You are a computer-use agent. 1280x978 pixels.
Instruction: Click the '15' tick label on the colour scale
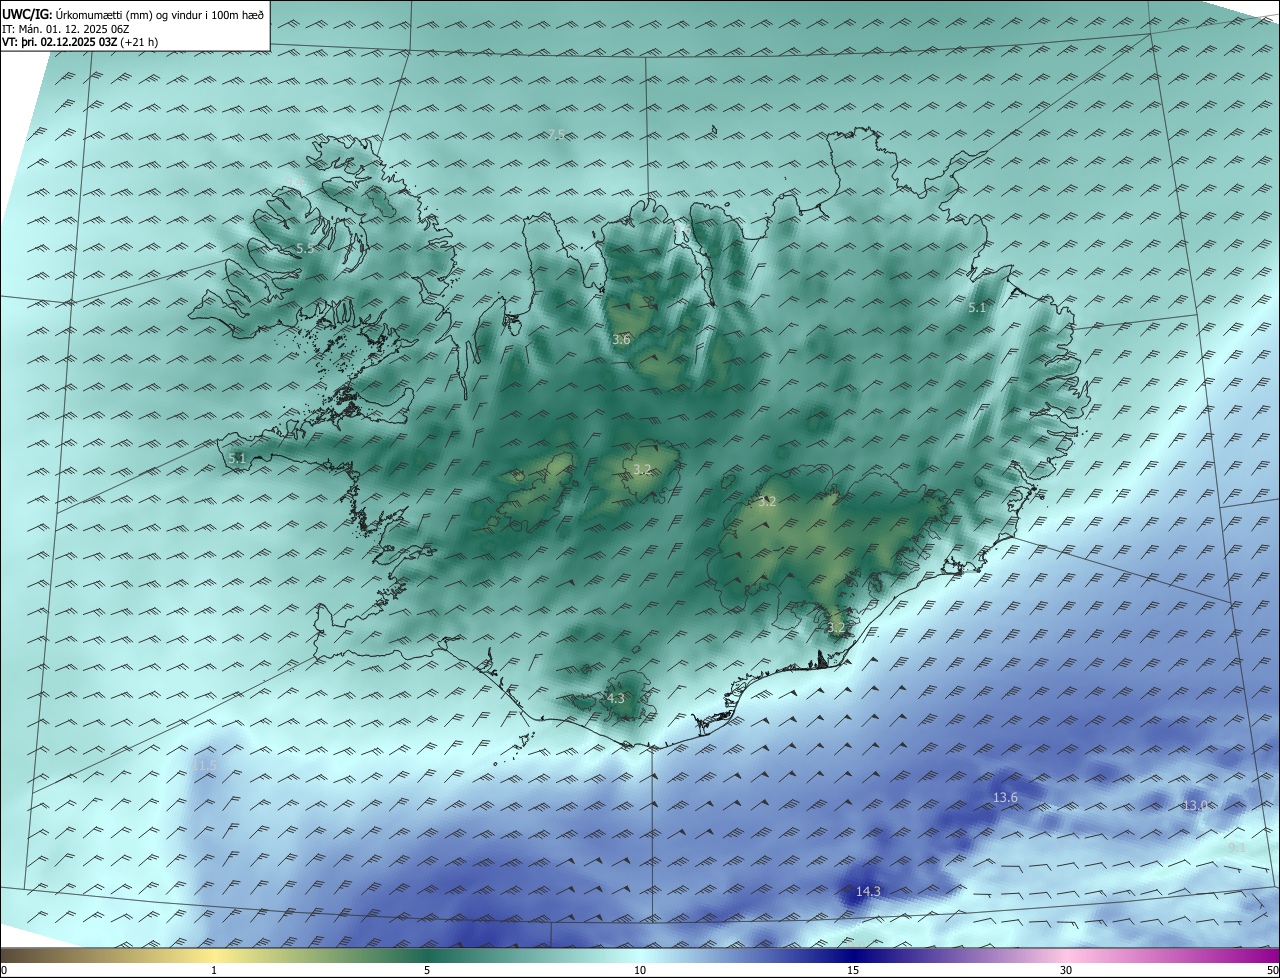(x=853, y=970)
